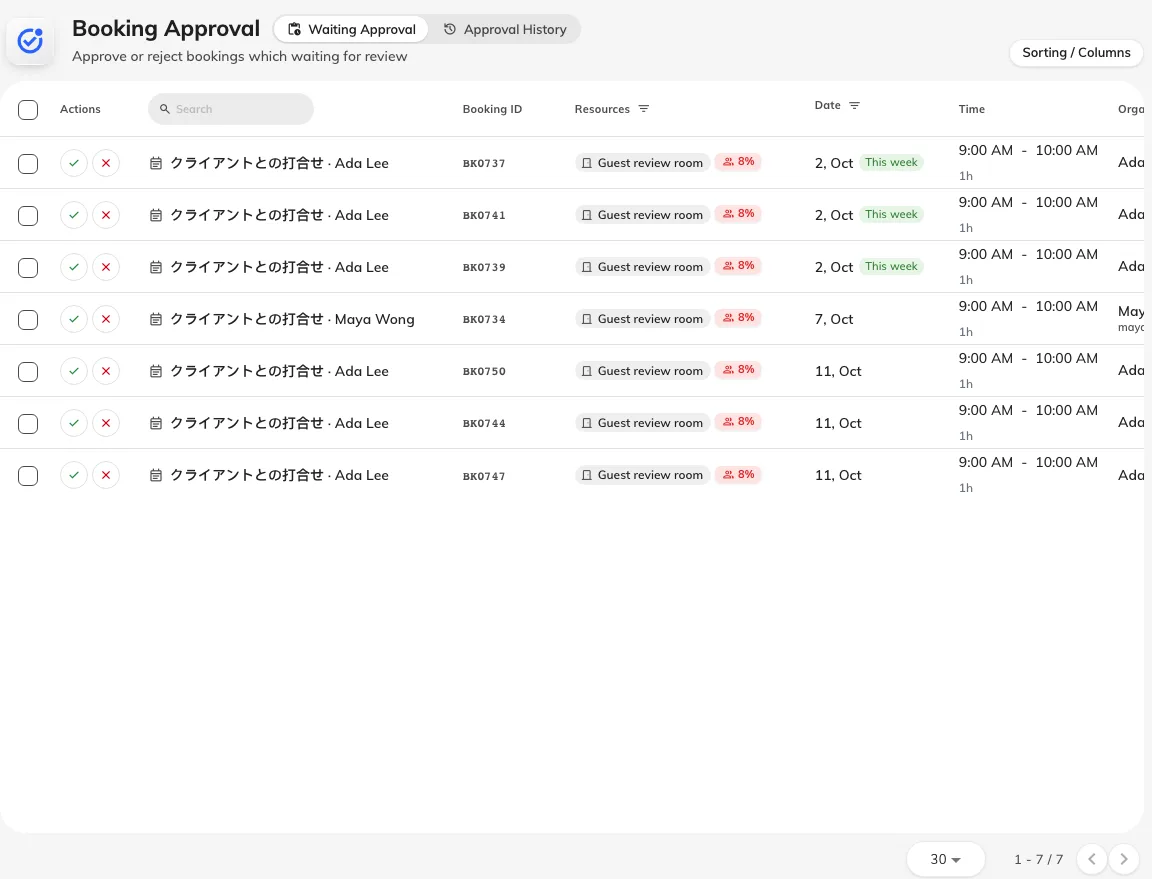Go to the previous page arrow
The height and width of the screenshot is (879, 1152).
1092,859
